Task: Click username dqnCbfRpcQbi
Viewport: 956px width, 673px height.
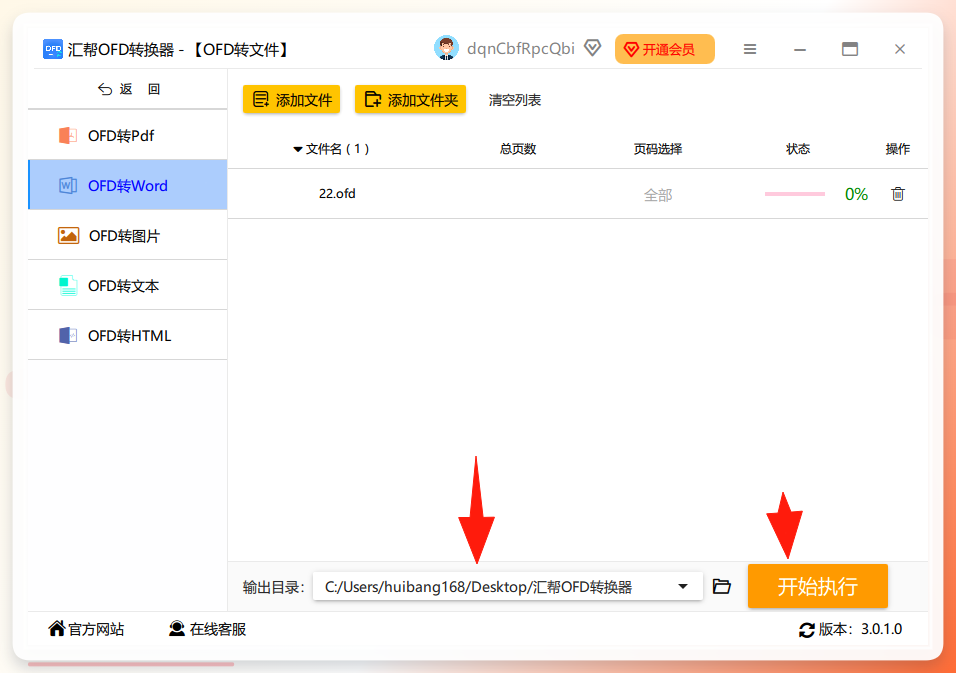Action: click(521, 49)
